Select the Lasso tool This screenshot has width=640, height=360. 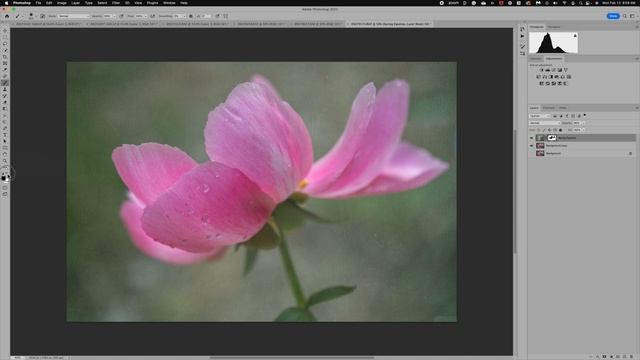point(5,44)
